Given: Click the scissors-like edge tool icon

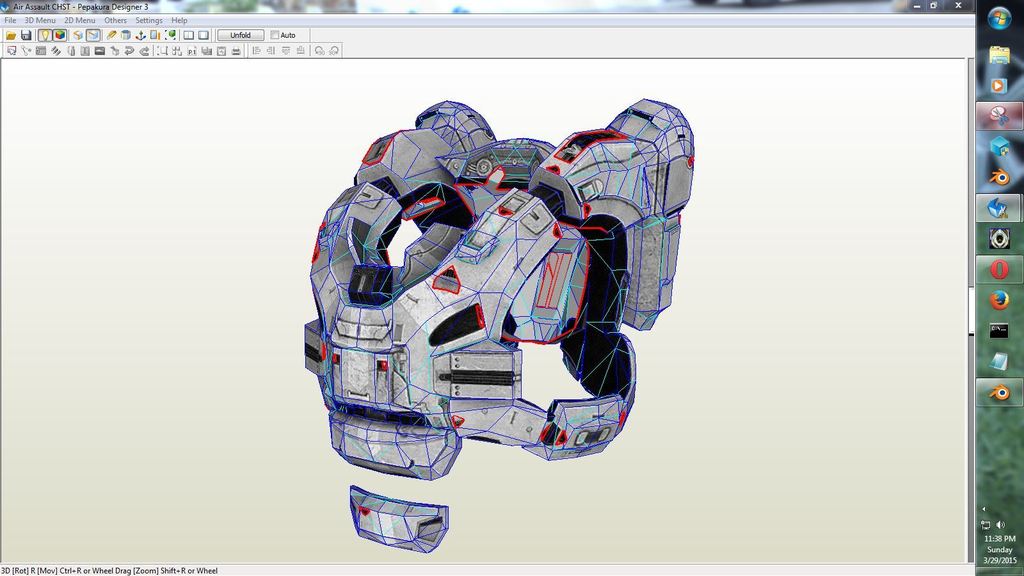Looking at the screenshot, I should [26, 51].
